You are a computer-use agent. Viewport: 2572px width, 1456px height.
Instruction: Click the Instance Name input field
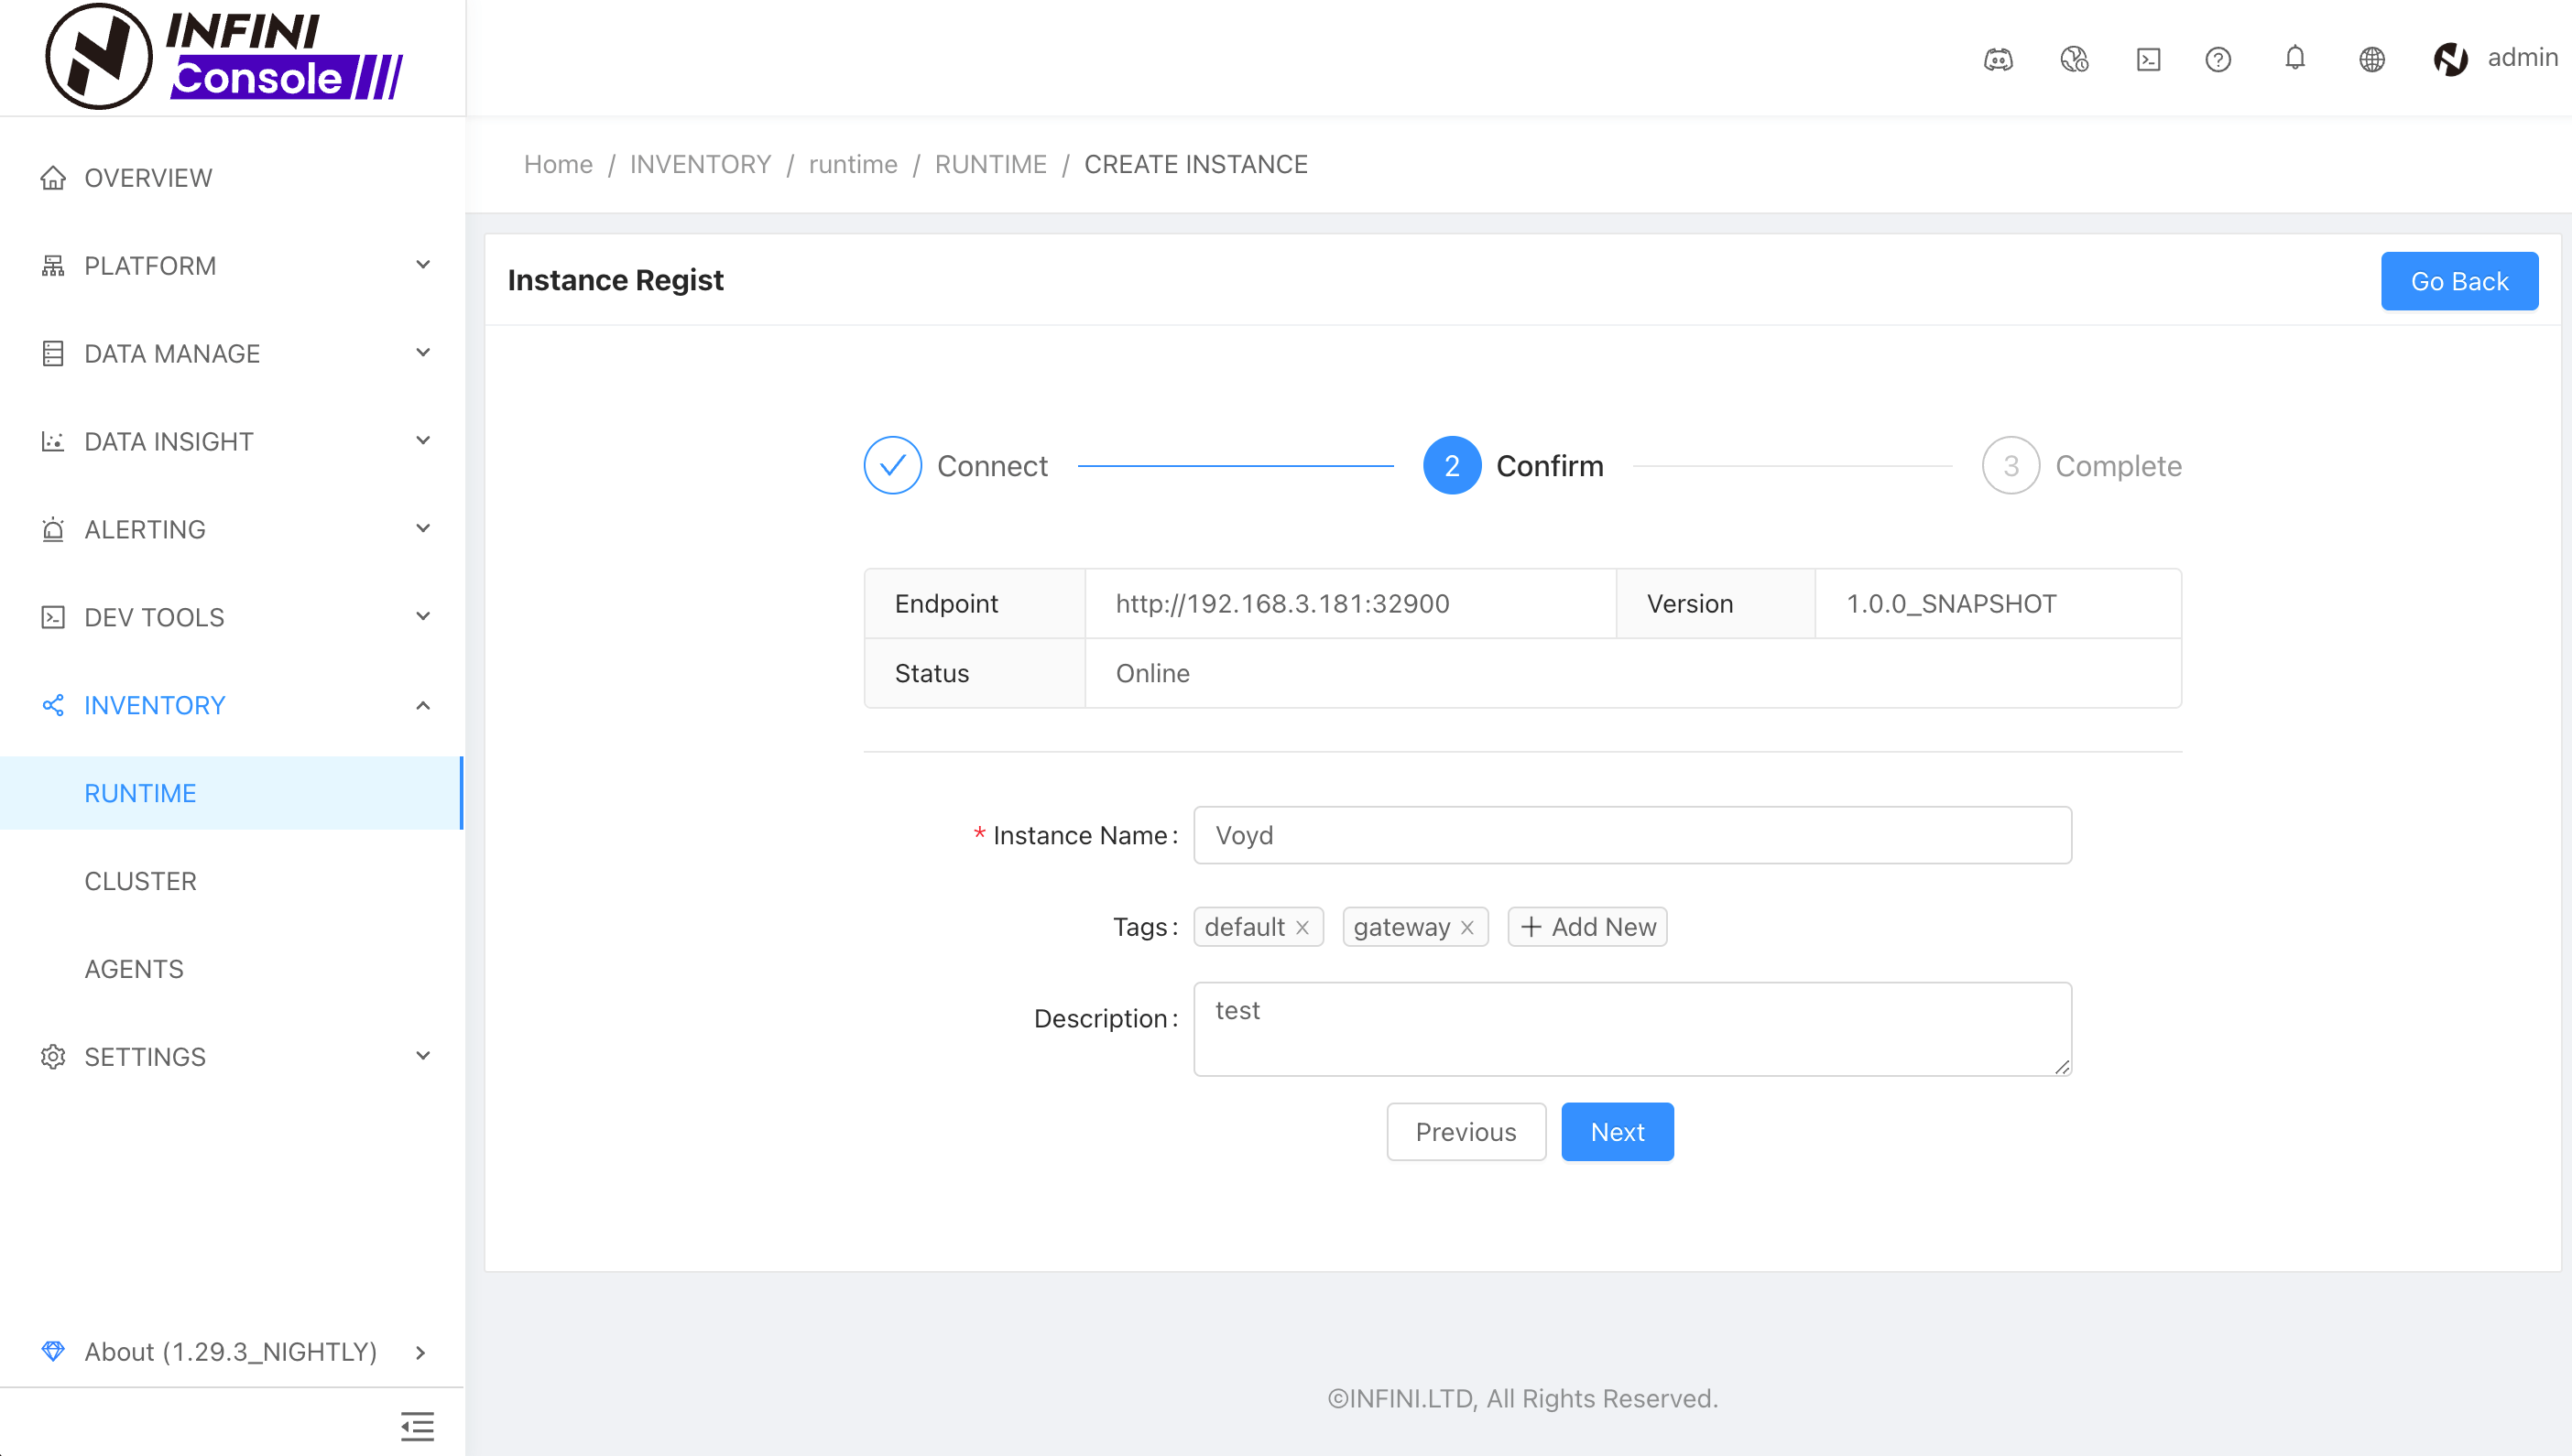click(1632, 835)
